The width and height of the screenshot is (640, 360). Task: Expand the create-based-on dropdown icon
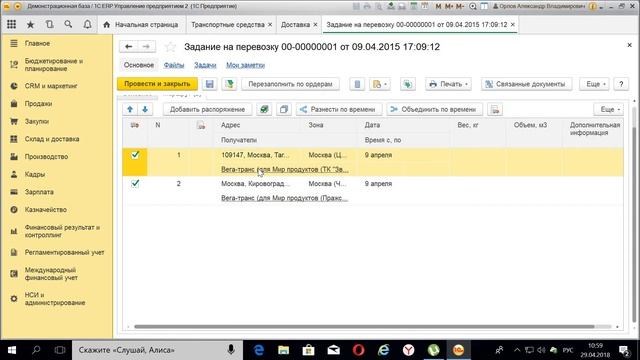coord(380,84)
